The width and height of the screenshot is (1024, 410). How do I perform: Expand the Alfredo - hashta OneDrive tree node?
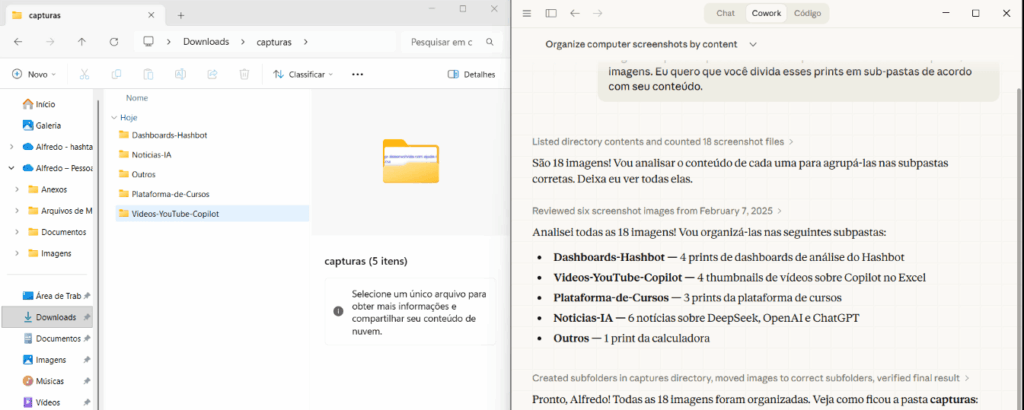click(x=12, y=147)
